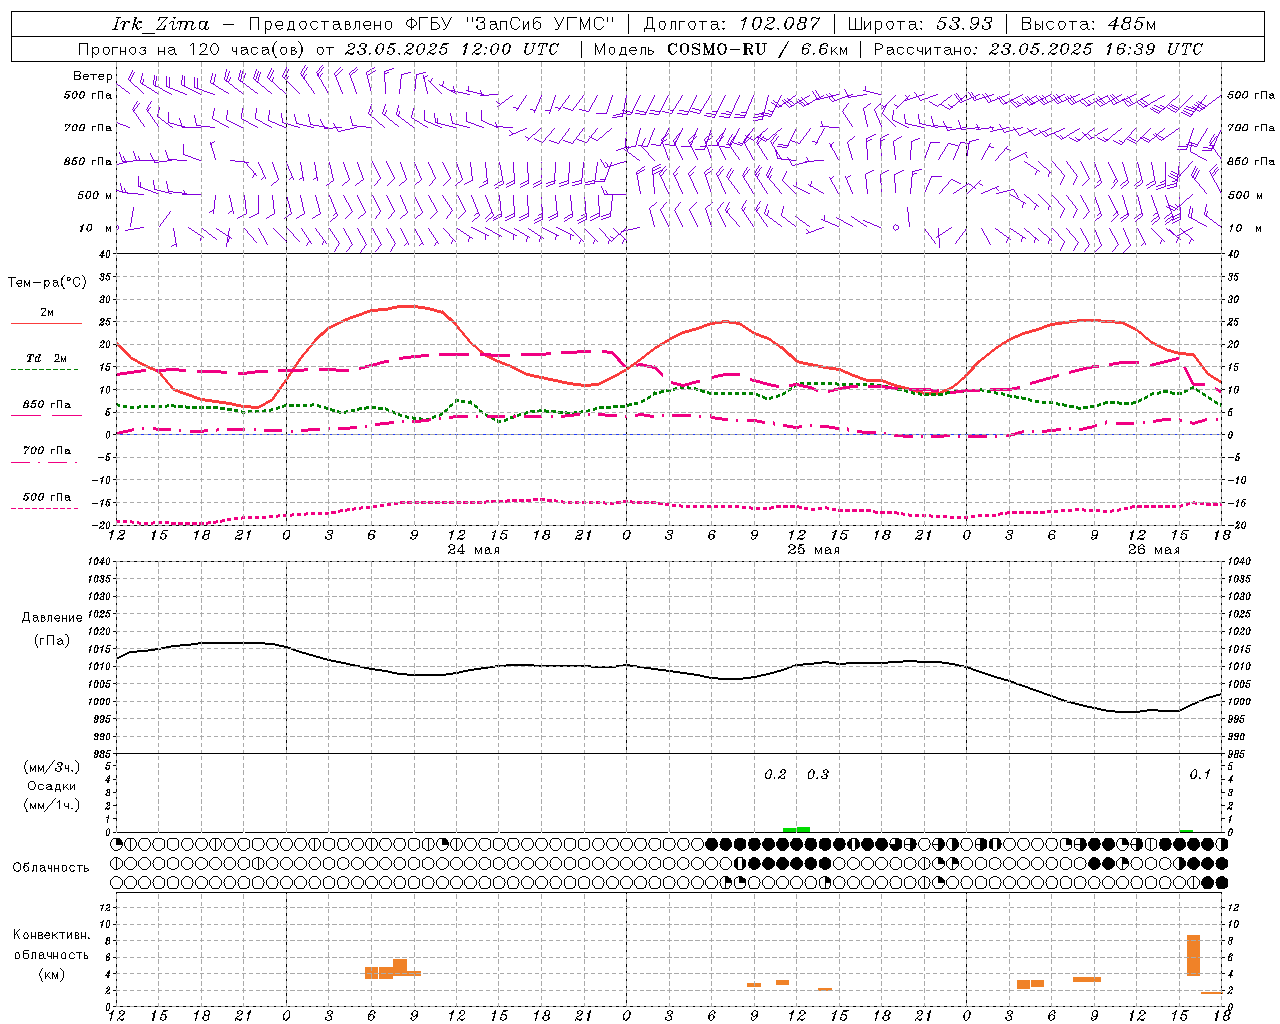Select the latitude value 53.93
The height and width of the screenshot is (1024, 1280).
click(965, 24)
